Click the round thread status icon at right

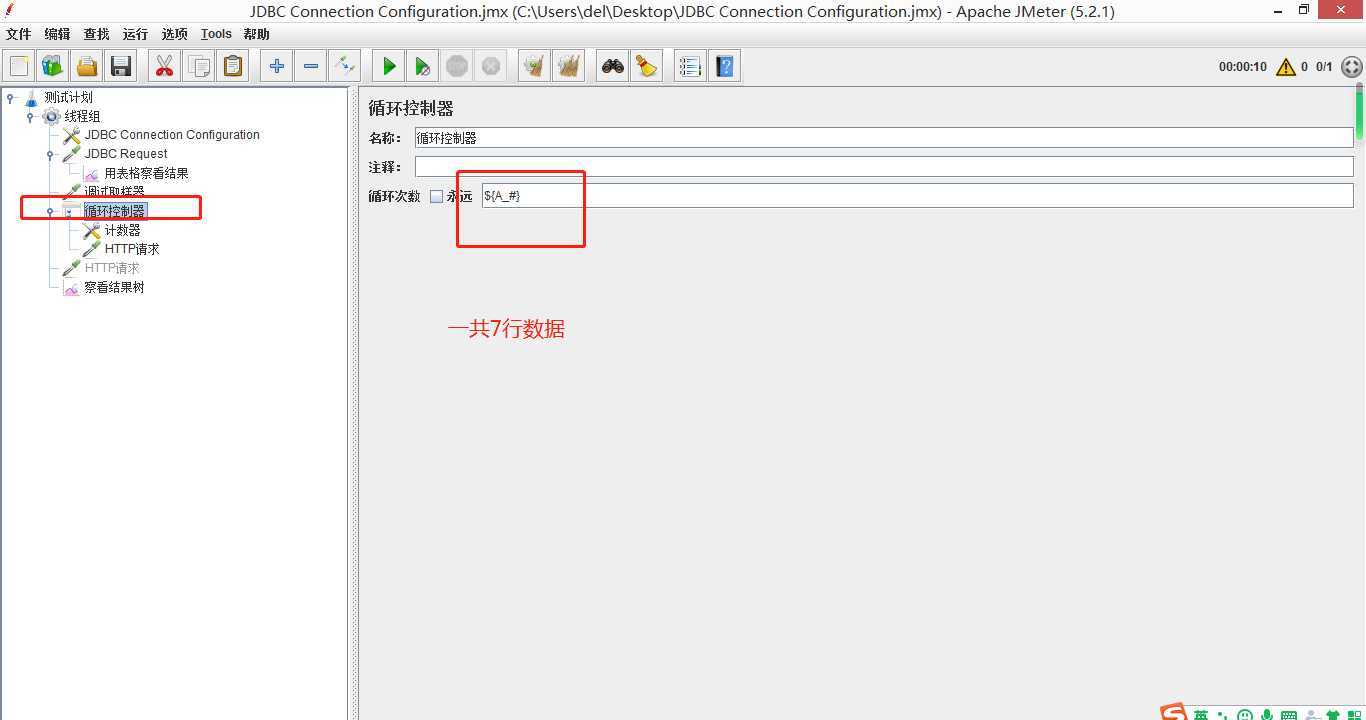tap(1351, 67)
